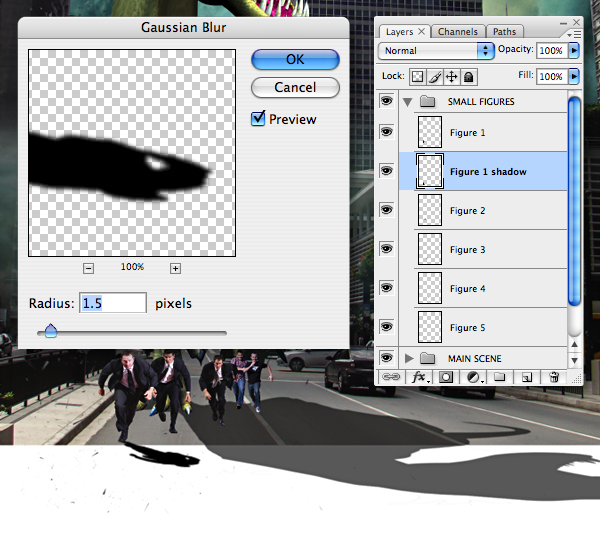This screenshot has height=541, width=600.
Task: Add a layer mask
Action: tap(446, 377)
